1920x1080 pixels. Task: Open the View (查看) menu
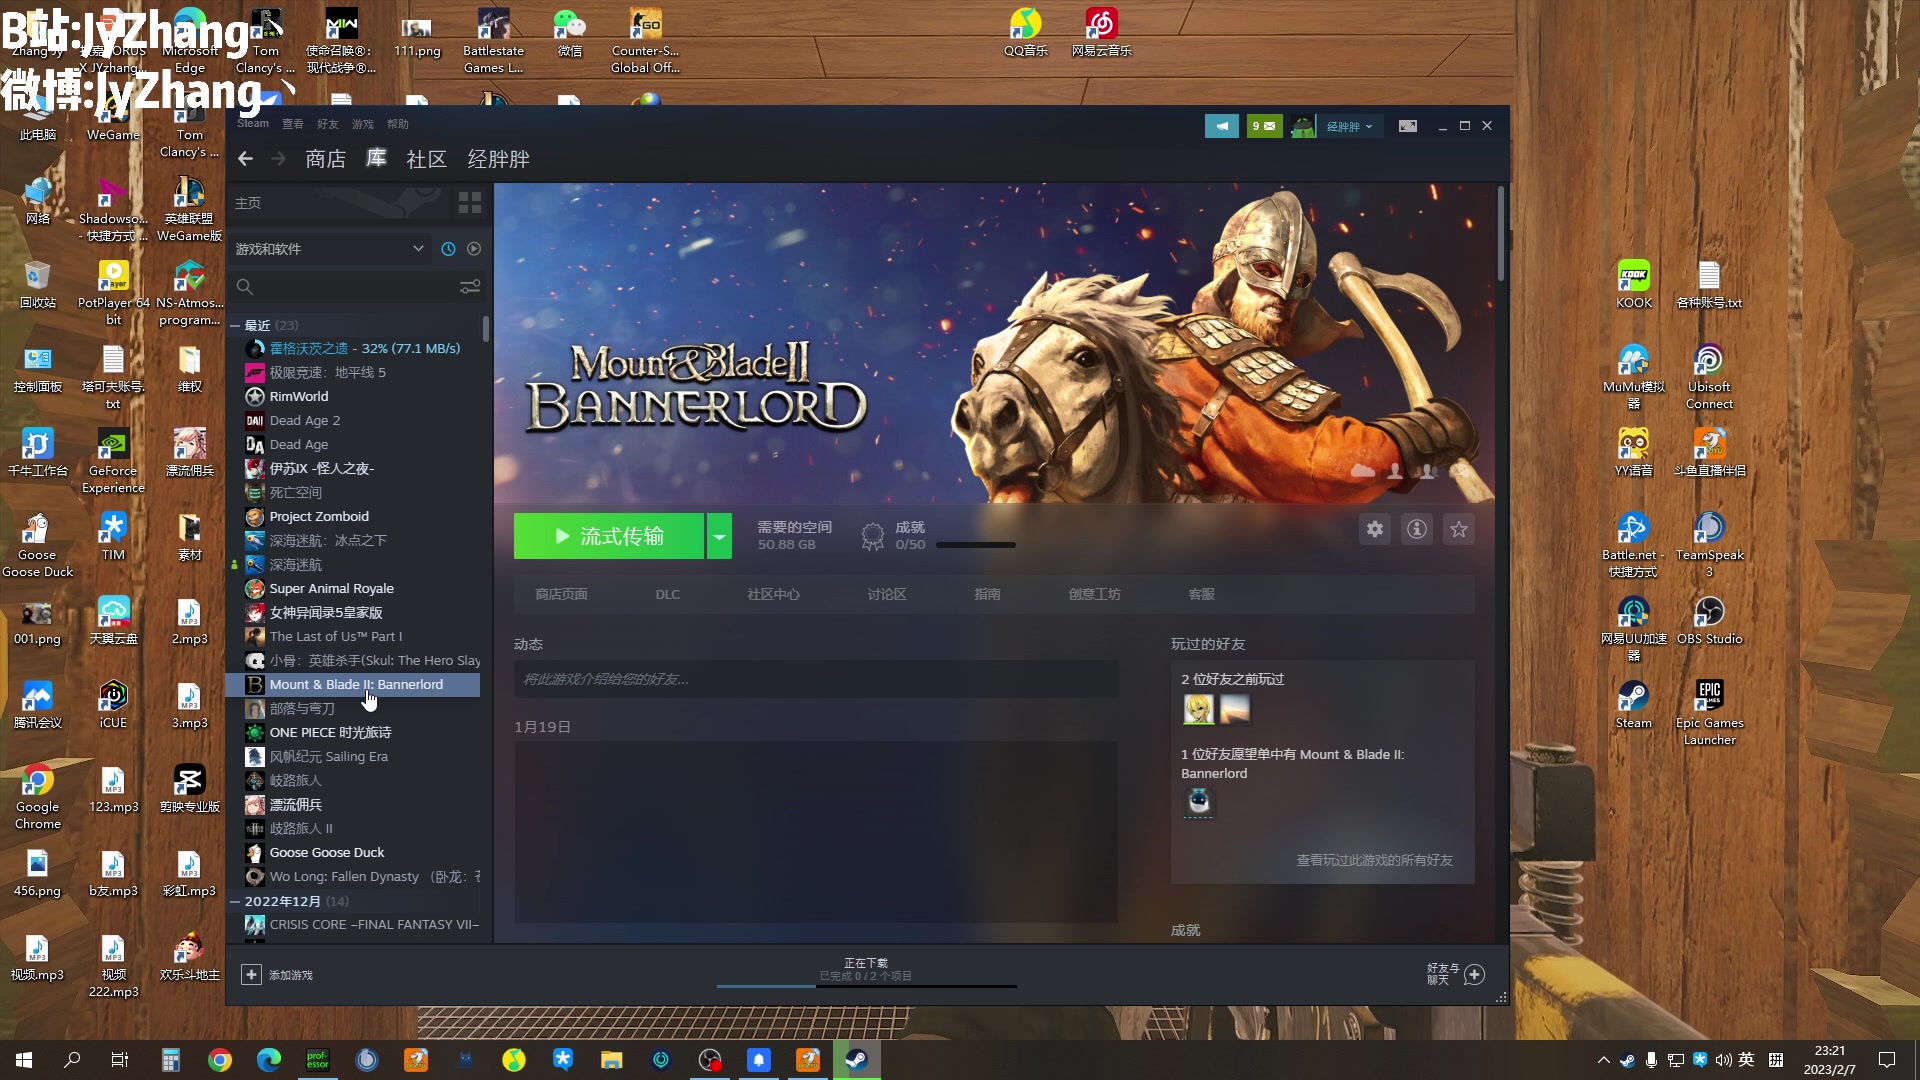point(292,124)
